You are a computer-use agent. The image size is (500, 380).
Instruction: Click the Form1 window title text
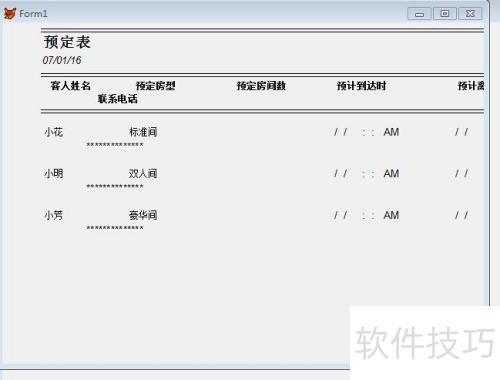click(x=33, y=14)
